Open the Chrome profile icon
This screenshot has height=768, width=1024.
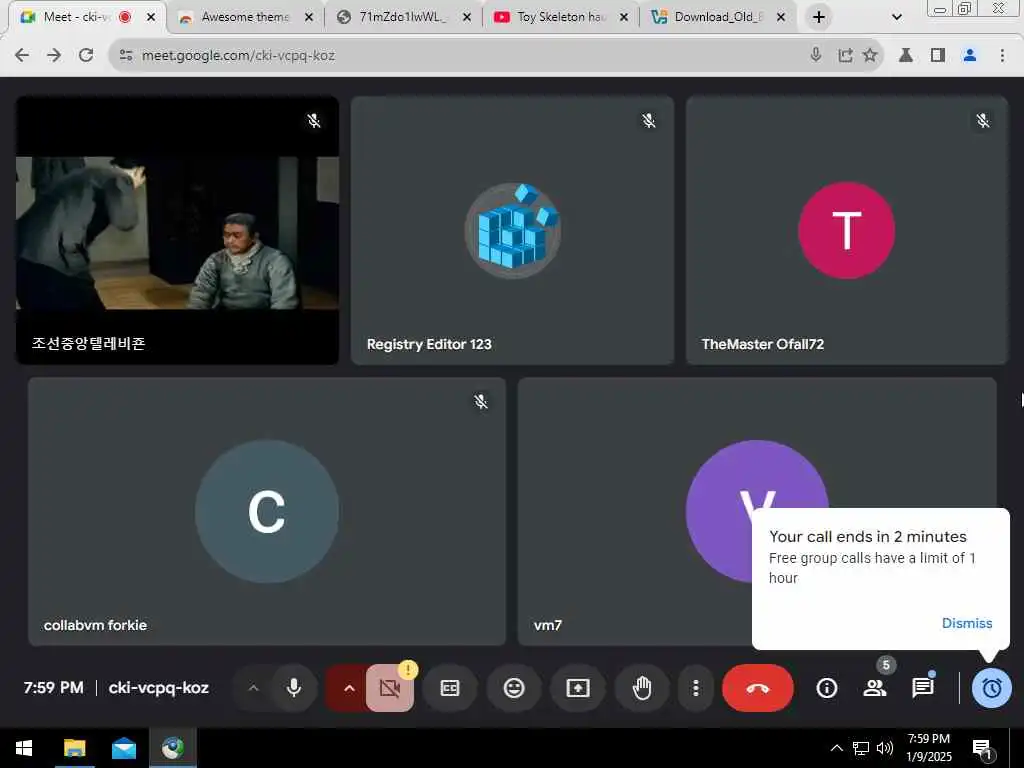[x=970, y=56]
